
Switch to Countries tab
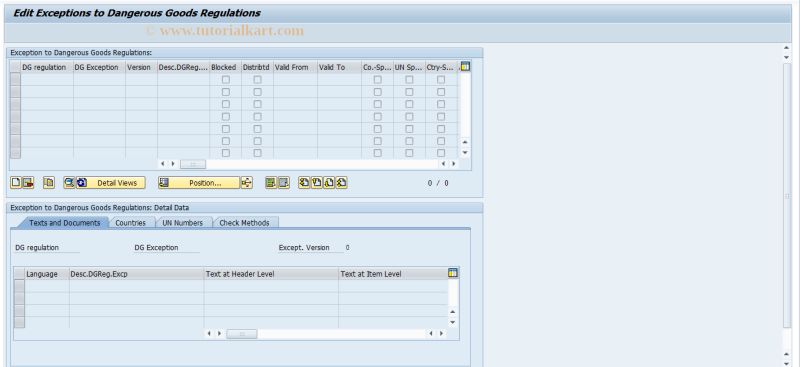pos(130,223)
